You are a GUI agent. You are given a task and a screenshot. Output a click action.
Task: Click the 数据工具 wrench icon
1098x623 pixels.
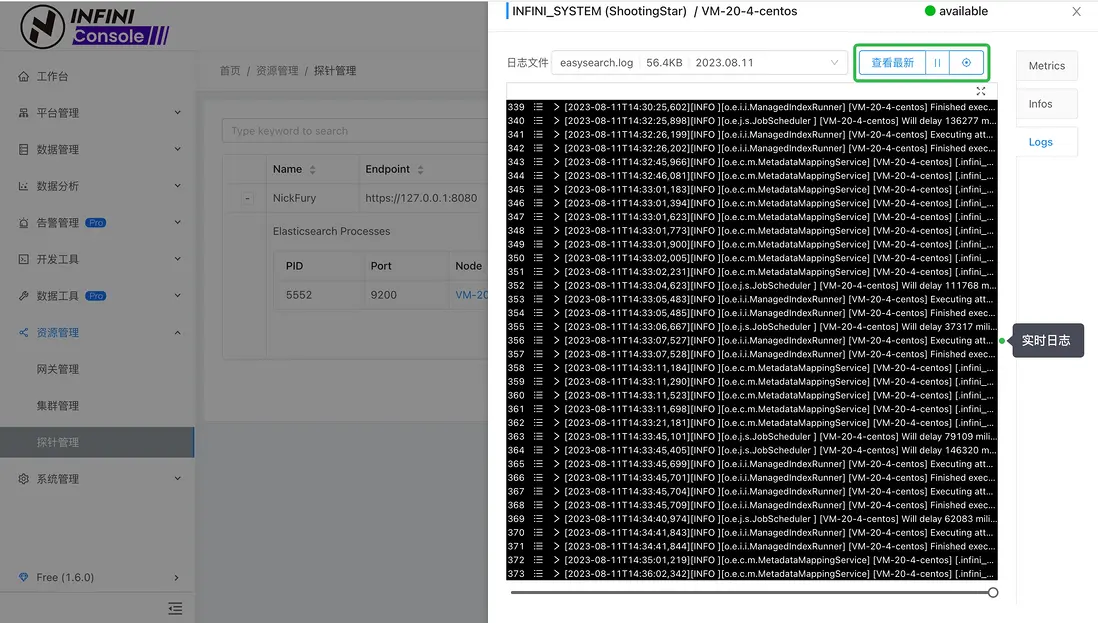[24, 295]
